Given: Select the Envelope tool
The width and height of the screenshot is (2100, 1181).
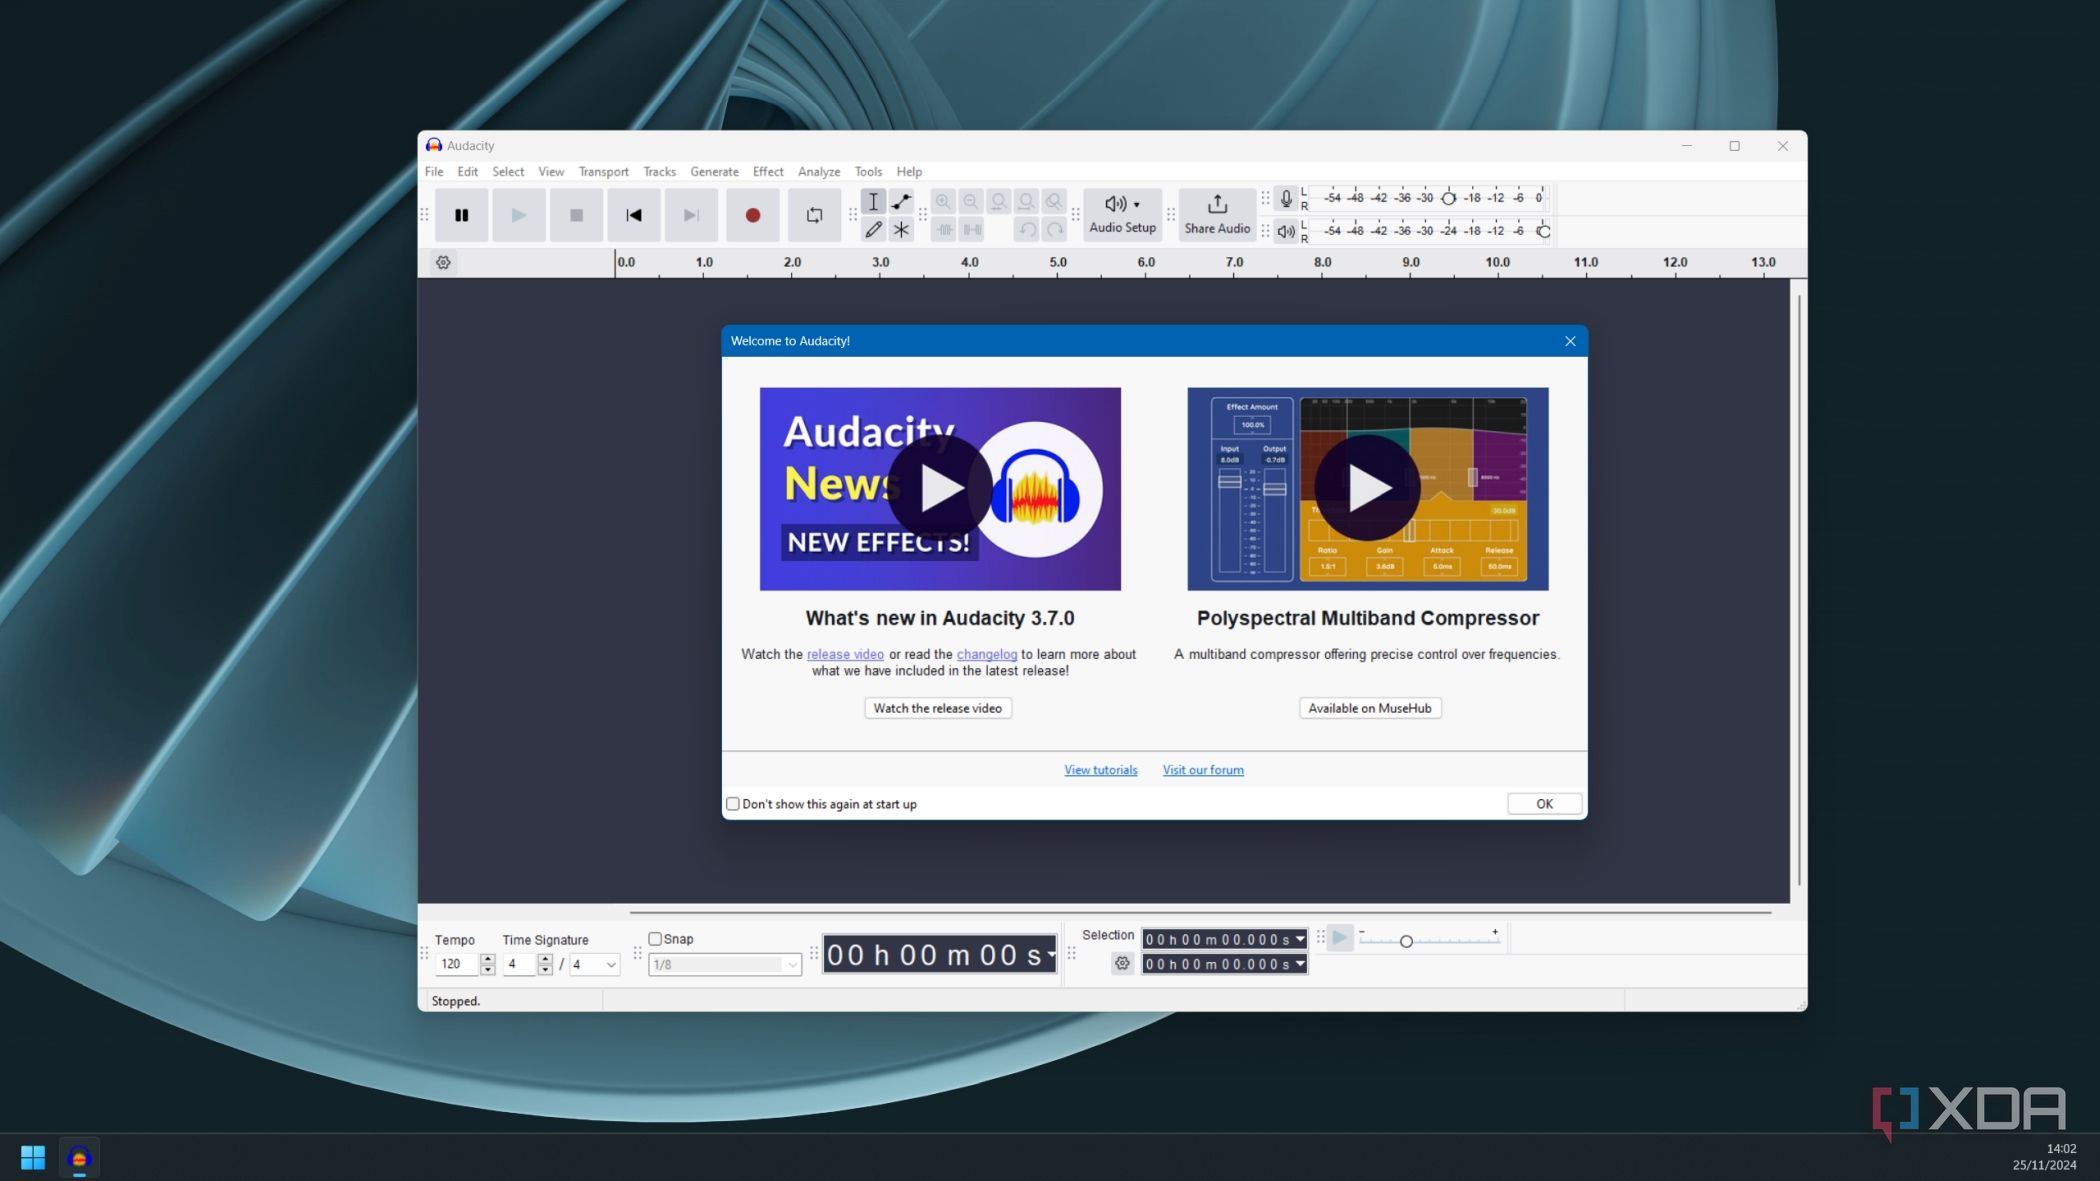Looking at the screenshot, I should 901,201.
